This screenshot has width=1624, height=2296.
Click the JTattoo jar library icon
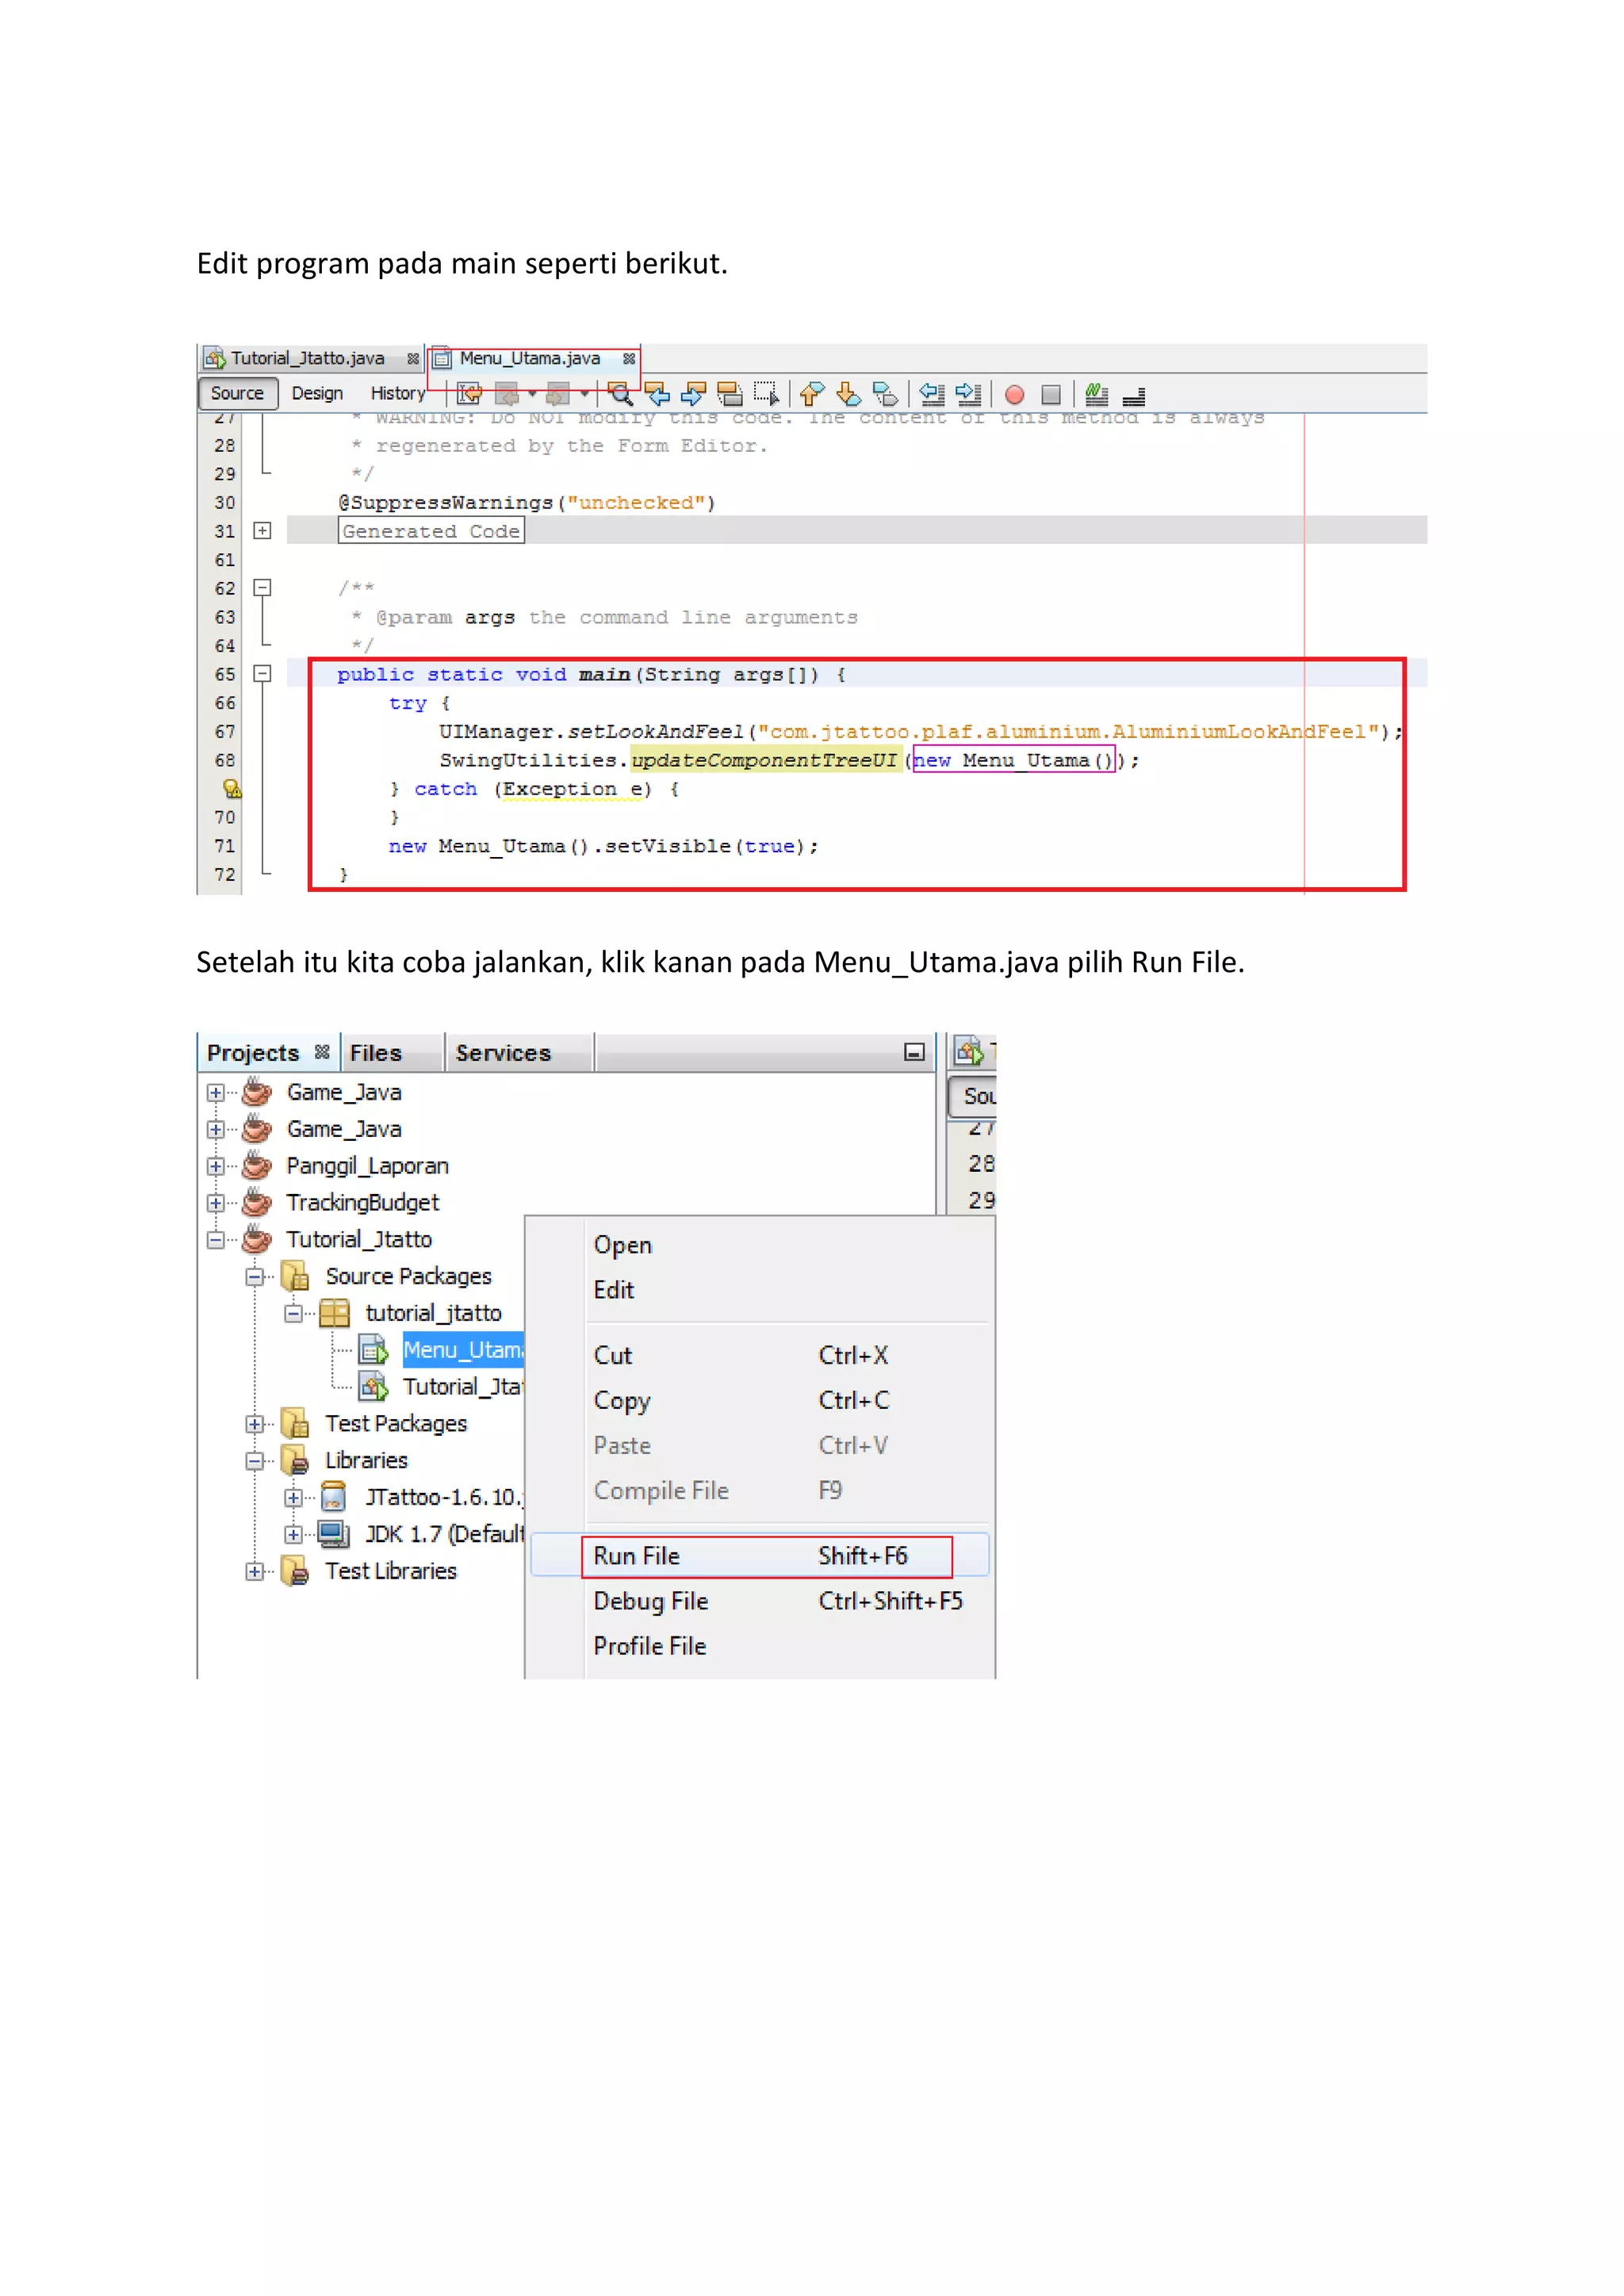pyautogui.click(x=333, y=1497)
